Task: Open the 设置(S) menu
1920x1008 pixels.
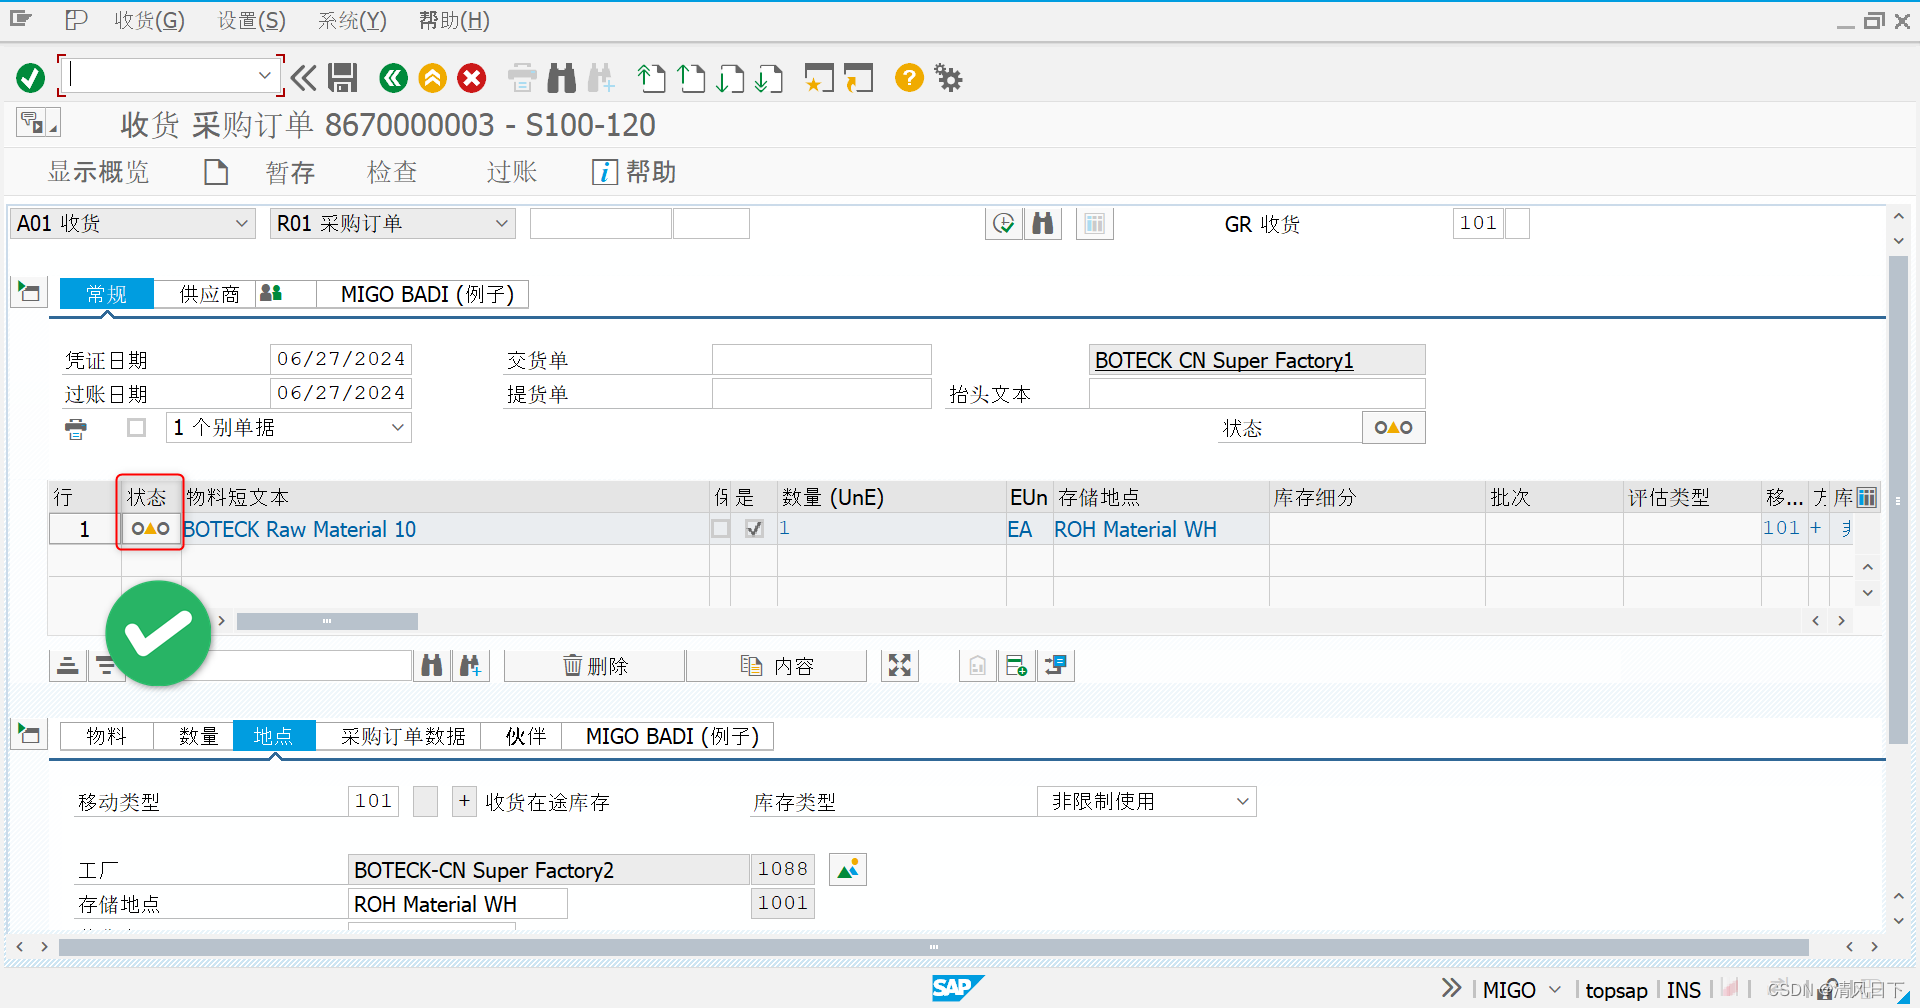Action: tap(252, 21)
